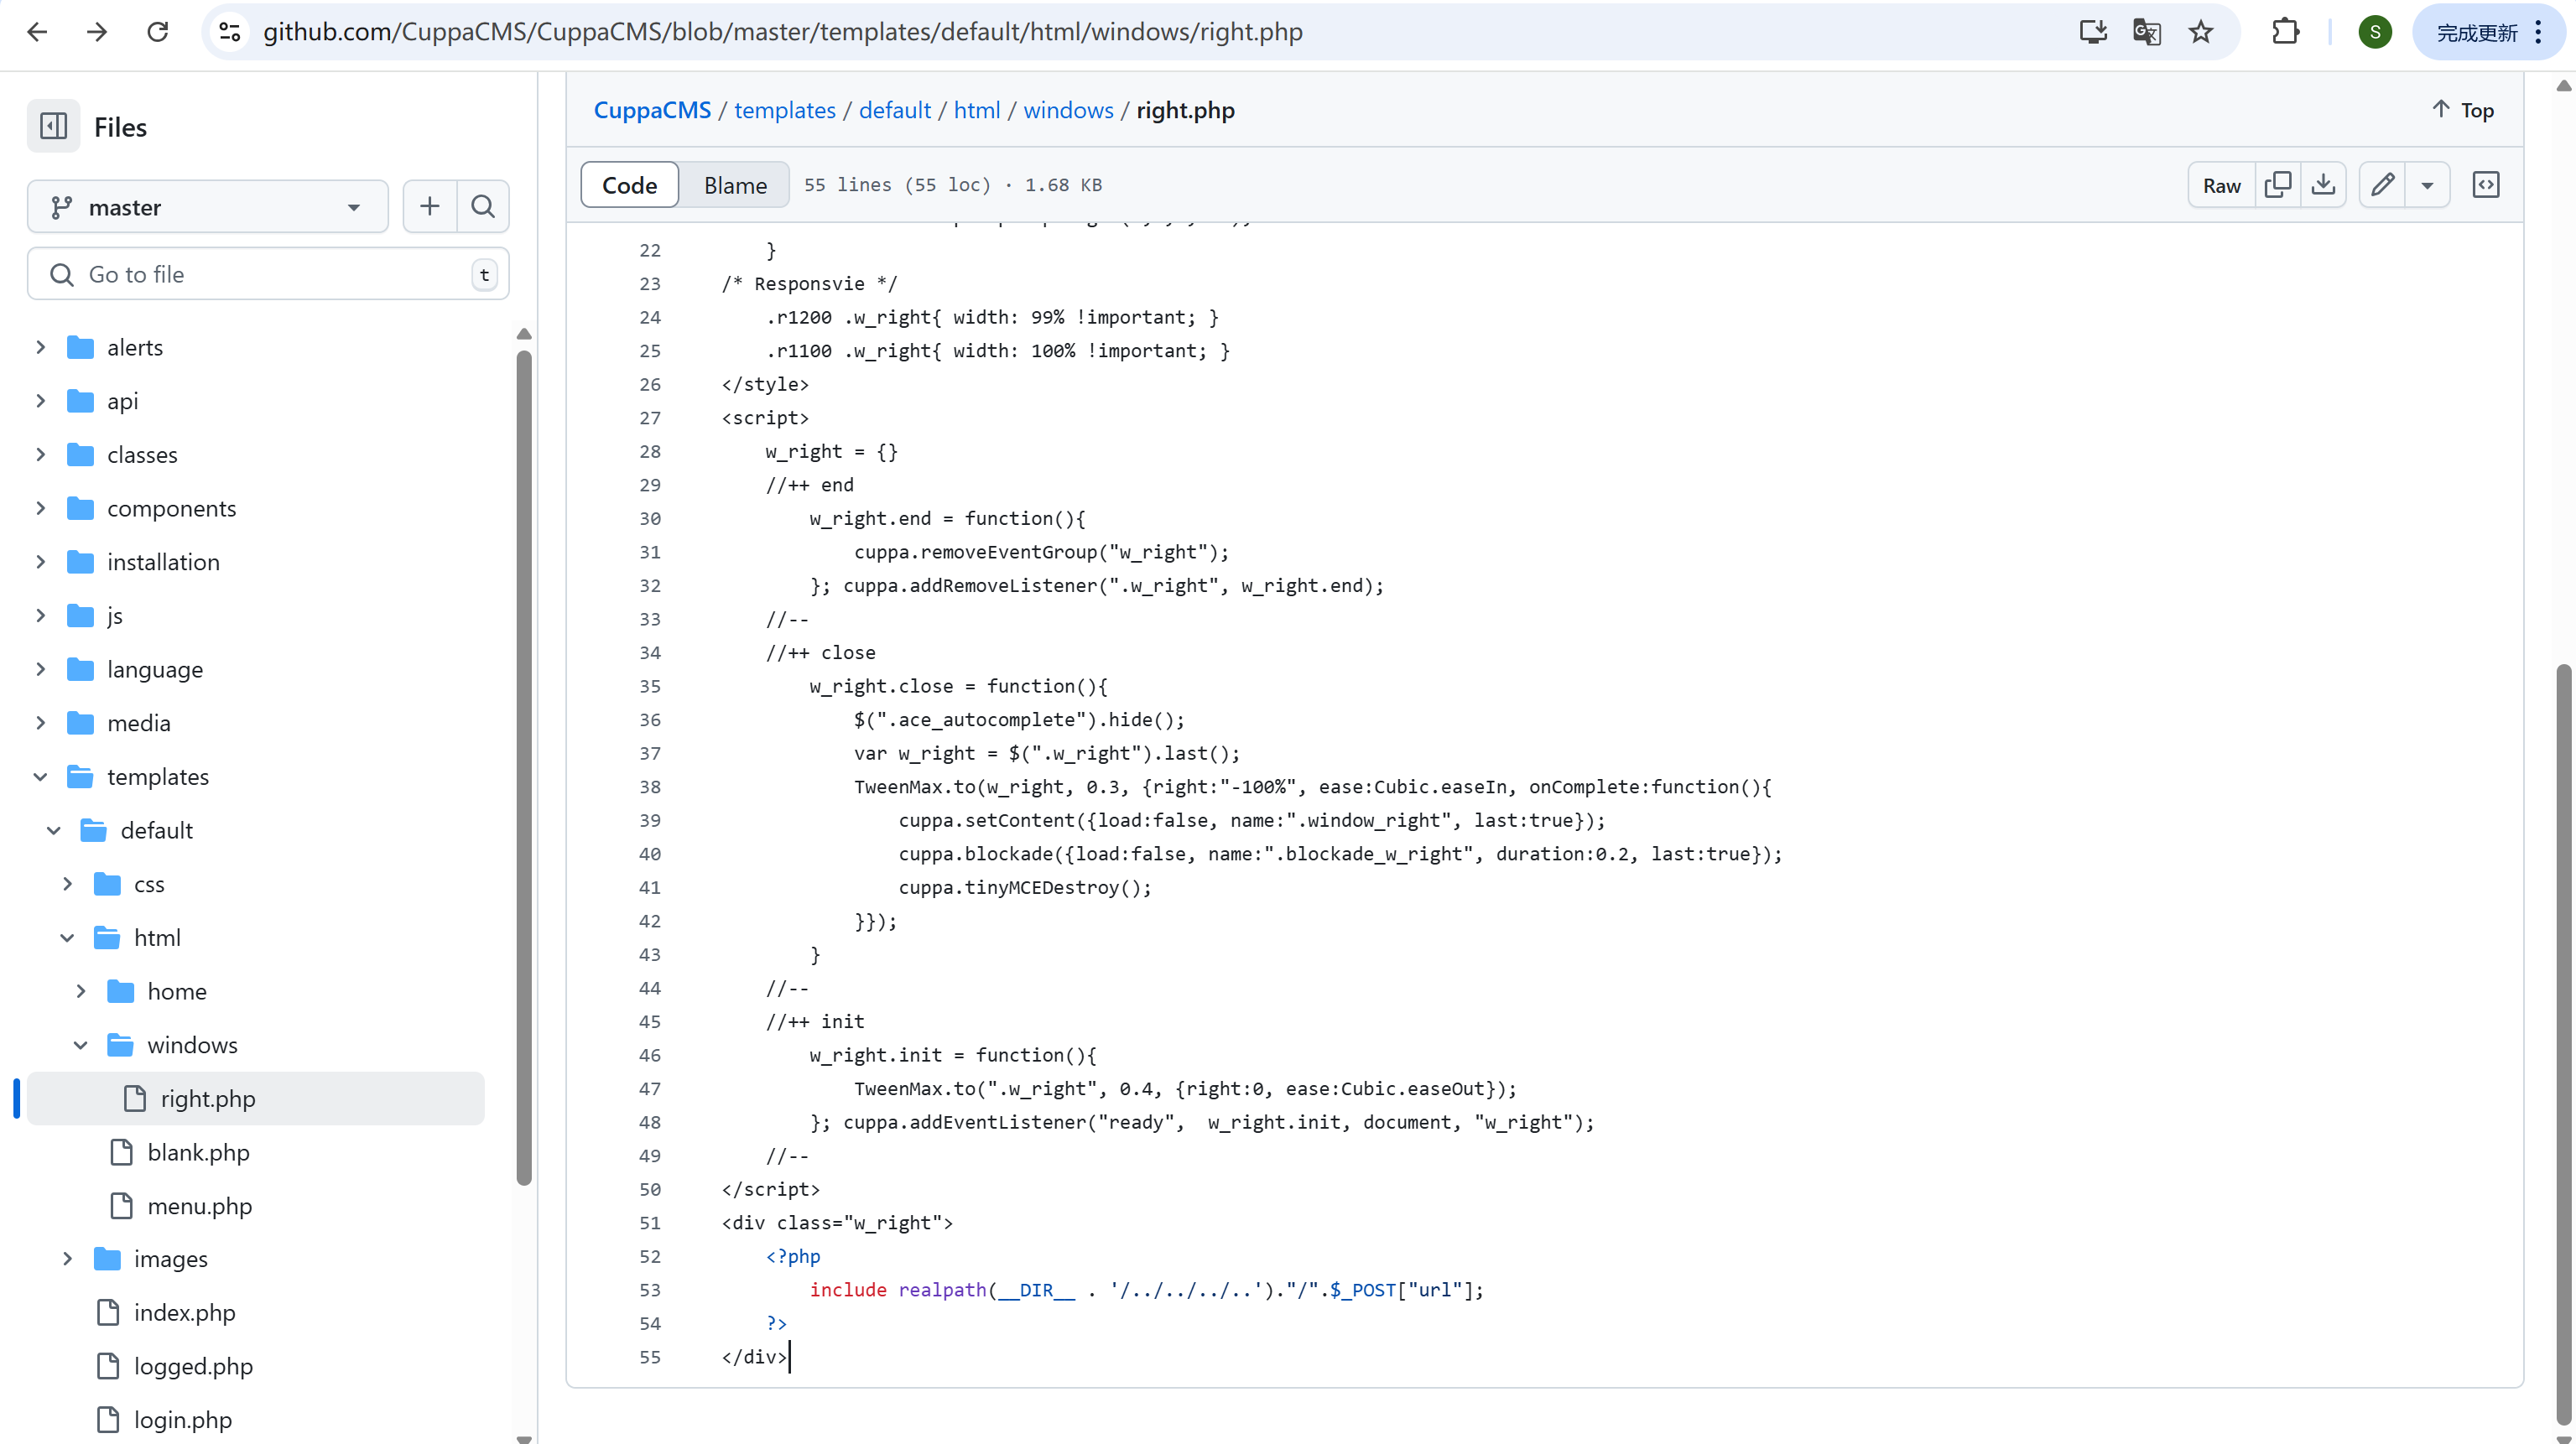This screenshot has width=2576, height=1444.
Task: View site information icon in address bar
Action: pos(230,32)
